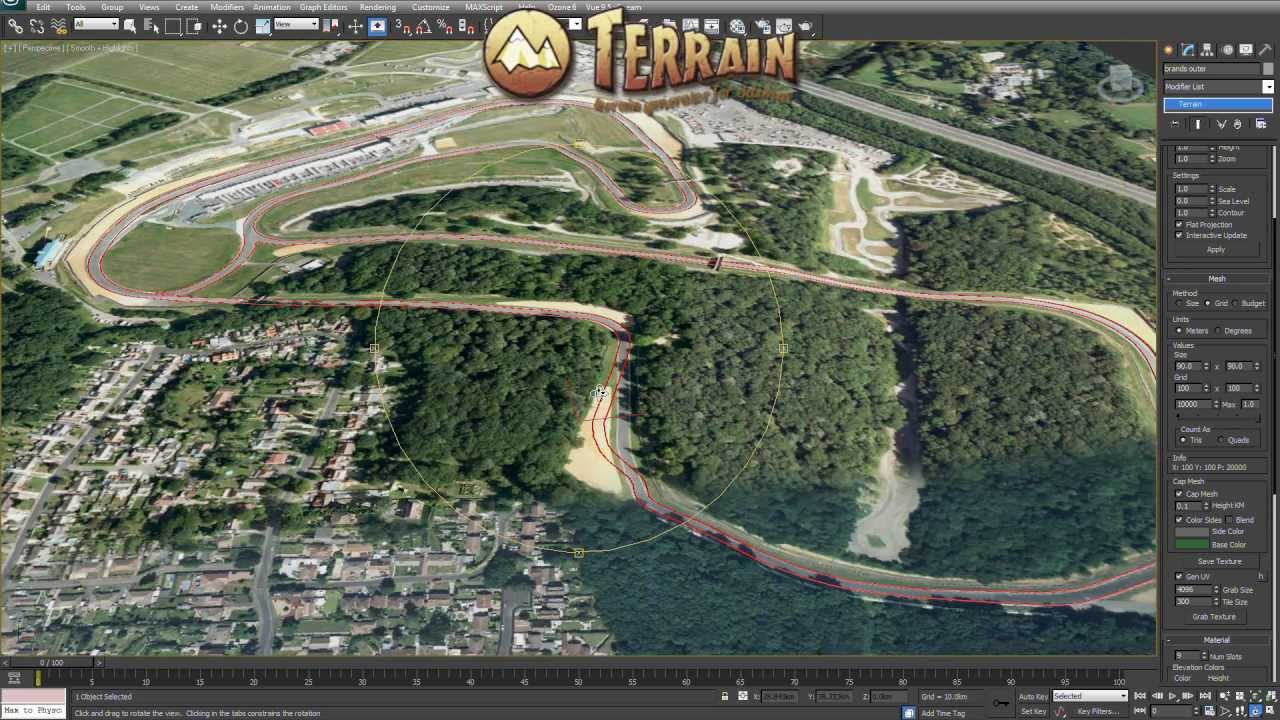Open the Edit menu
Viewport: 1280px width, 720px height.
click(x=43, y=7)
